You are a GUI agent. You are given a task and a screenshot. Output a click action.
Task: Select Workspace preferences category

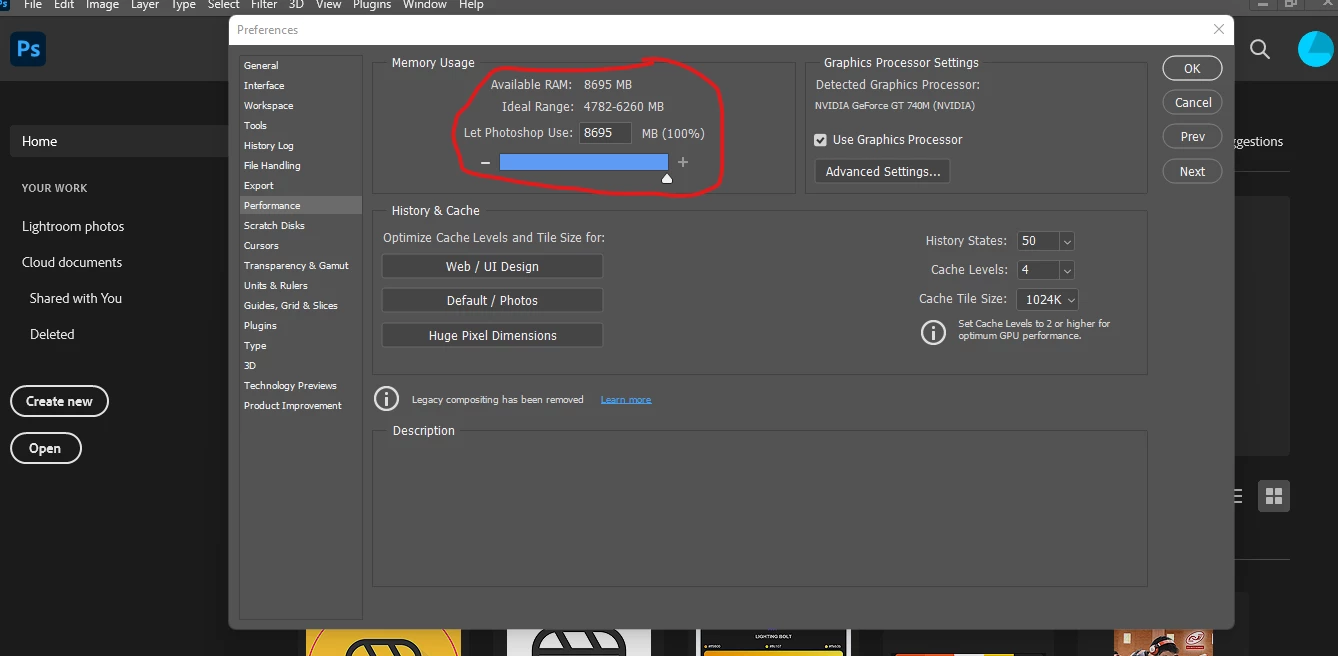(x=301, y=105)
